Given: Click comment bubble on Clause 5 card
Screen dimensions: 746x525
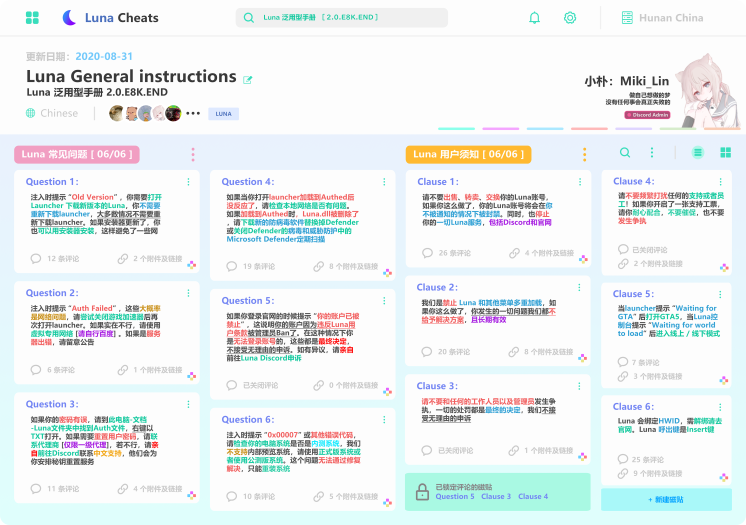Looking at the screenshot, I should (x=623, y=362).
